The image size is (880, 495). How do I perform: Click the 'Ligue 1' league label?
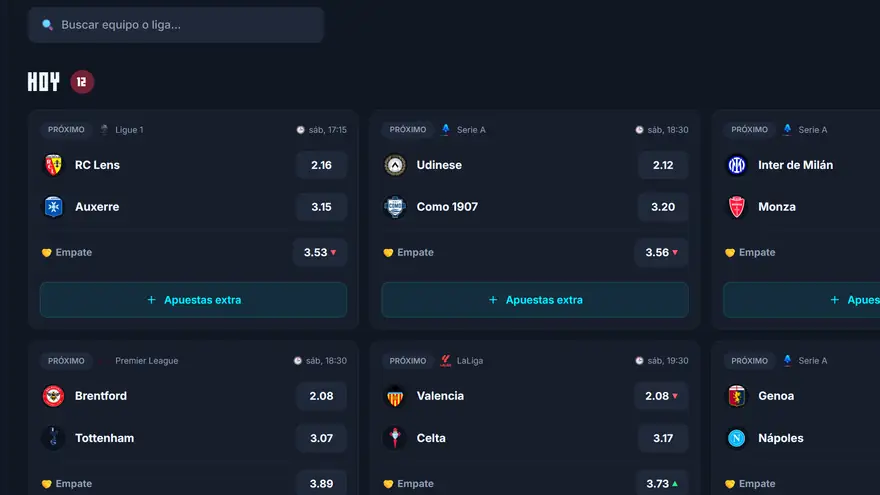click(129, 130)
